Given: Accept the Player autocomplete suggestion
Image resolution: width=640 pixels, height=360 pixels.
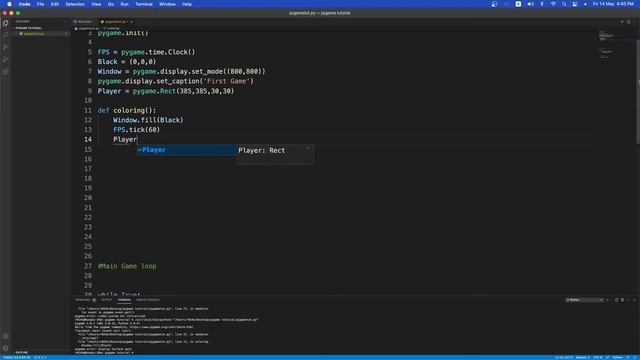Looking at the screenshot, I should tap(186, 150).
